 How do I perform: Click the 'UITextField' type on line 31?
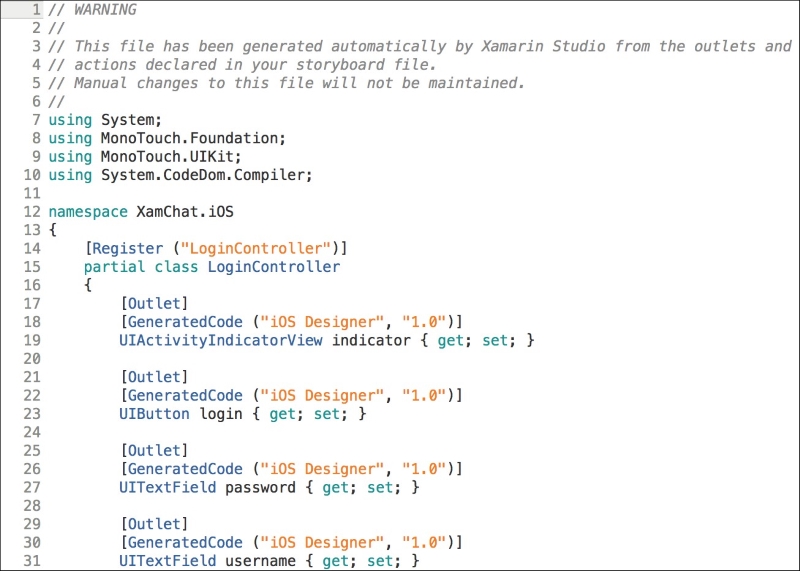point(168,561)
